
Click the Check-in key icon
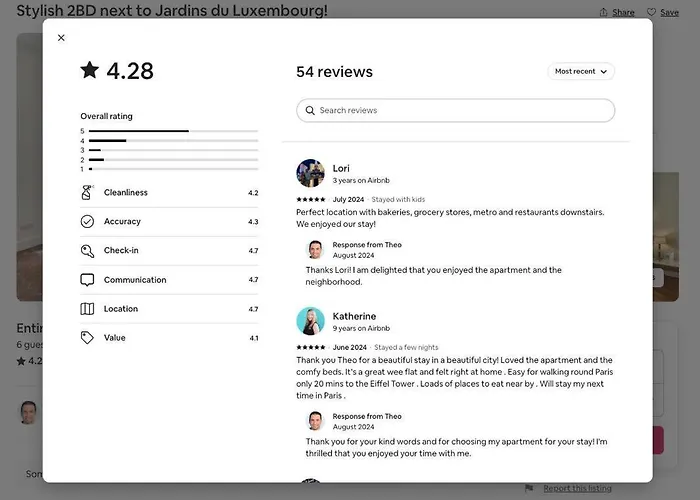[87, 251]
